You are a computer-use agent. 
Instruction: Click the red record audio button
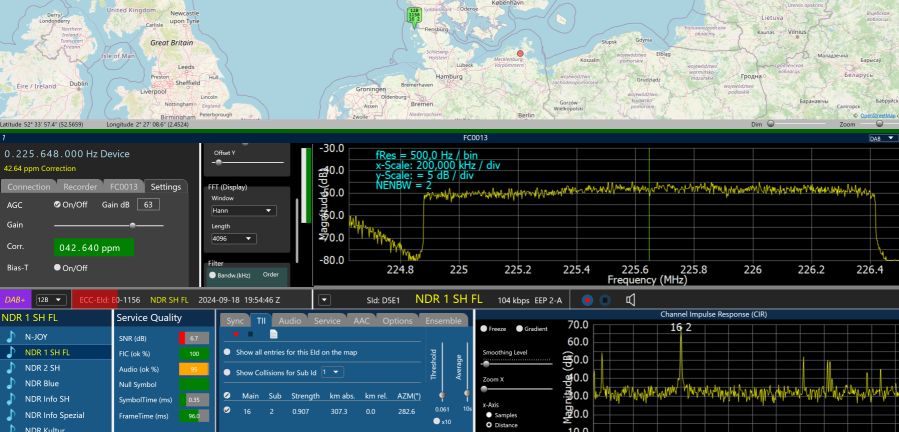pos(587,299)
